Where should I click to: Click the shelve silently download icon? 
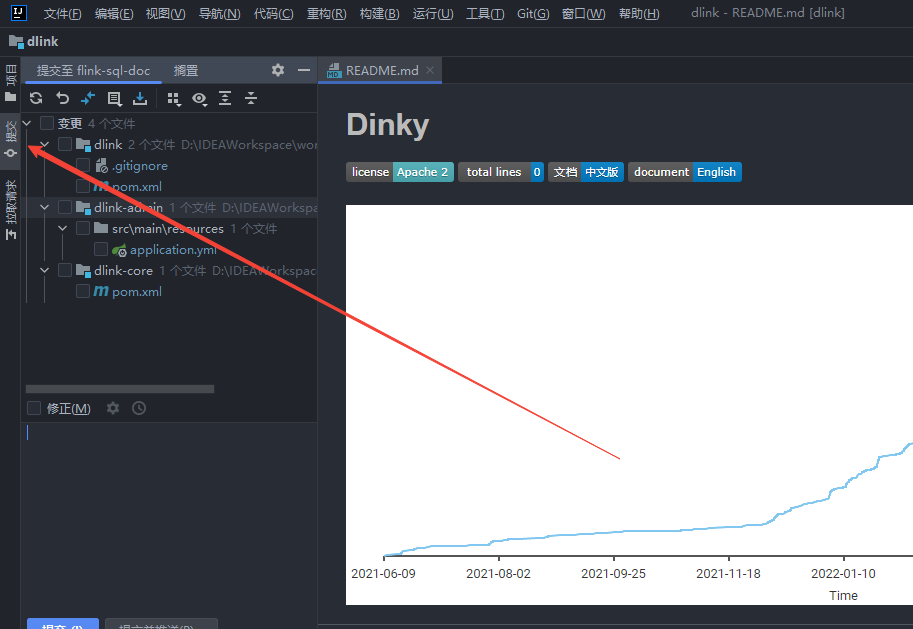point(140,98)
